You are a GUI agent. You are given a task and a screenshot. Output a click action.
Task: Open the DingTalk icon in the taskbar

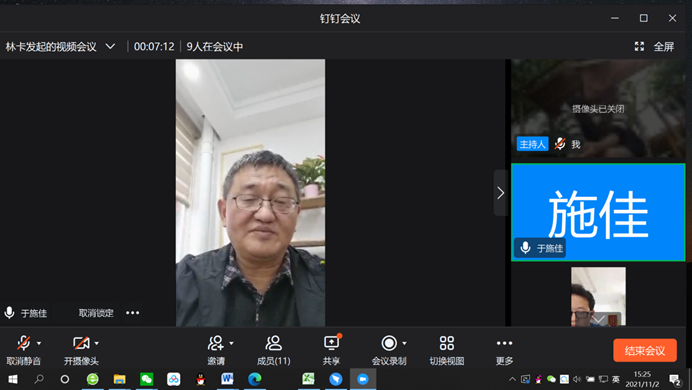(335, 379)
